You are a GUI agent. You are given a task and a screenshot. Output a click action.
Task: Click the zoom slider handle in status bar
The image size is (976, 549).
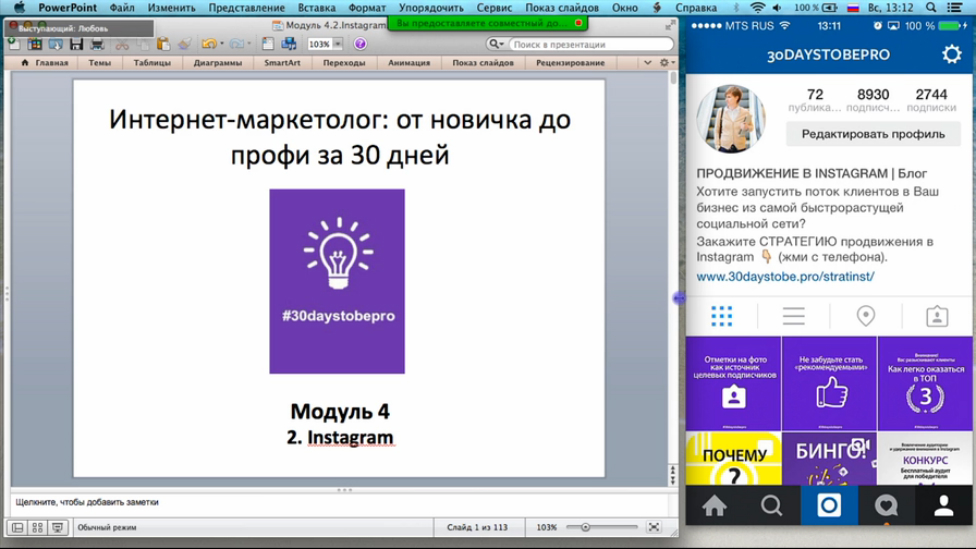click(585, 527)
